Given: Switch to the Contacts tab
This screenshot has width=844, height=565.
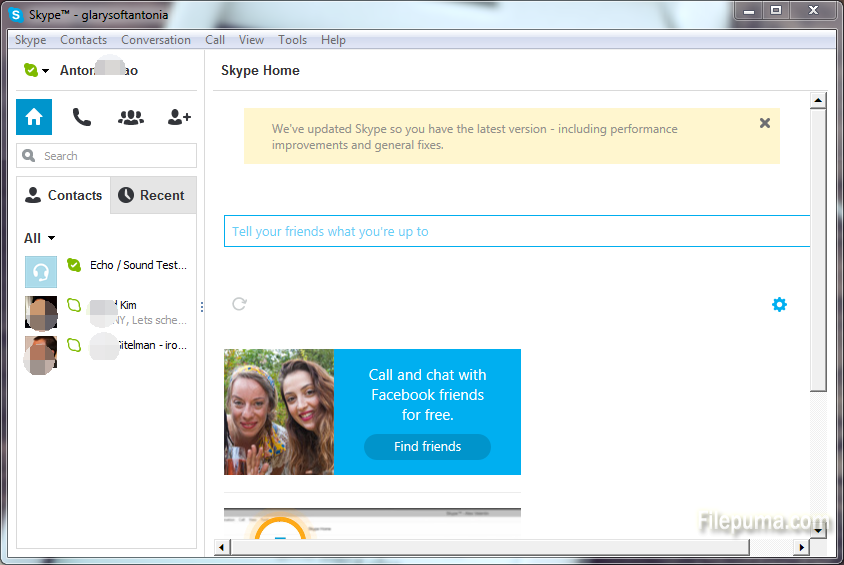Looking at the screenshot, I should click(64, 195).
